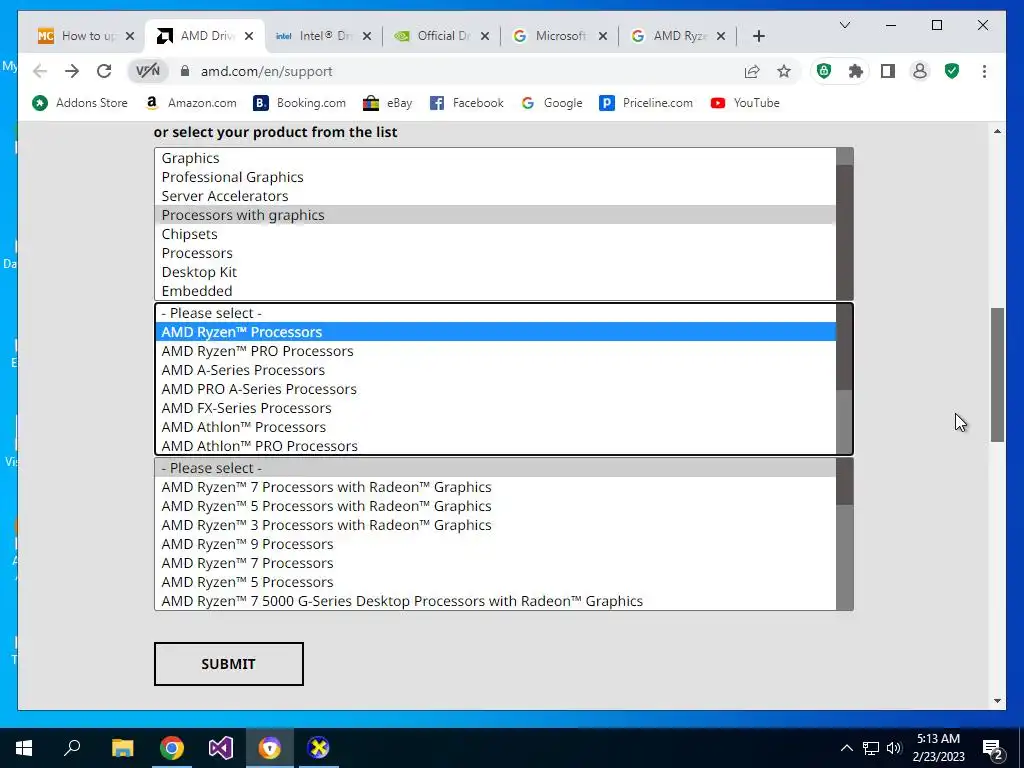This screenshot has height=768, width=1024.
Task: Open the Facebook bookmark
Action: pyautogui.click(x=467, y=103)
